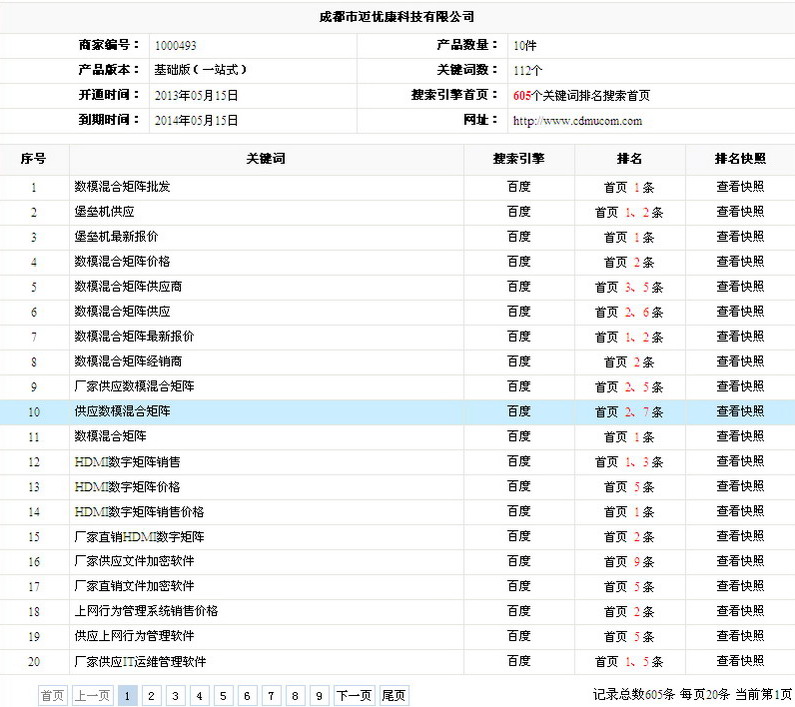Viewport: 795px width, 707px height.
Task: Click keyword 堡垒机最新报价
Action: coord(116,236)
